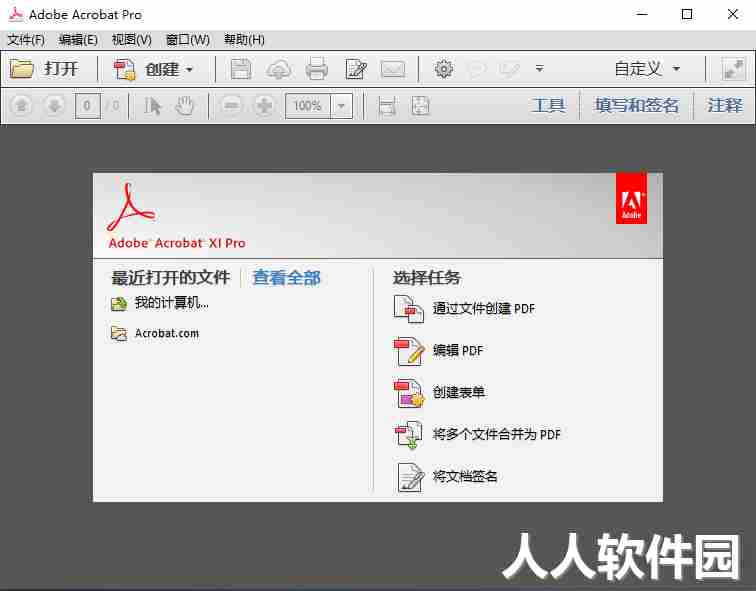Open the 帮助(H) menu
The height and width of the screenshot is (591, 756).
tap(244, 40)
